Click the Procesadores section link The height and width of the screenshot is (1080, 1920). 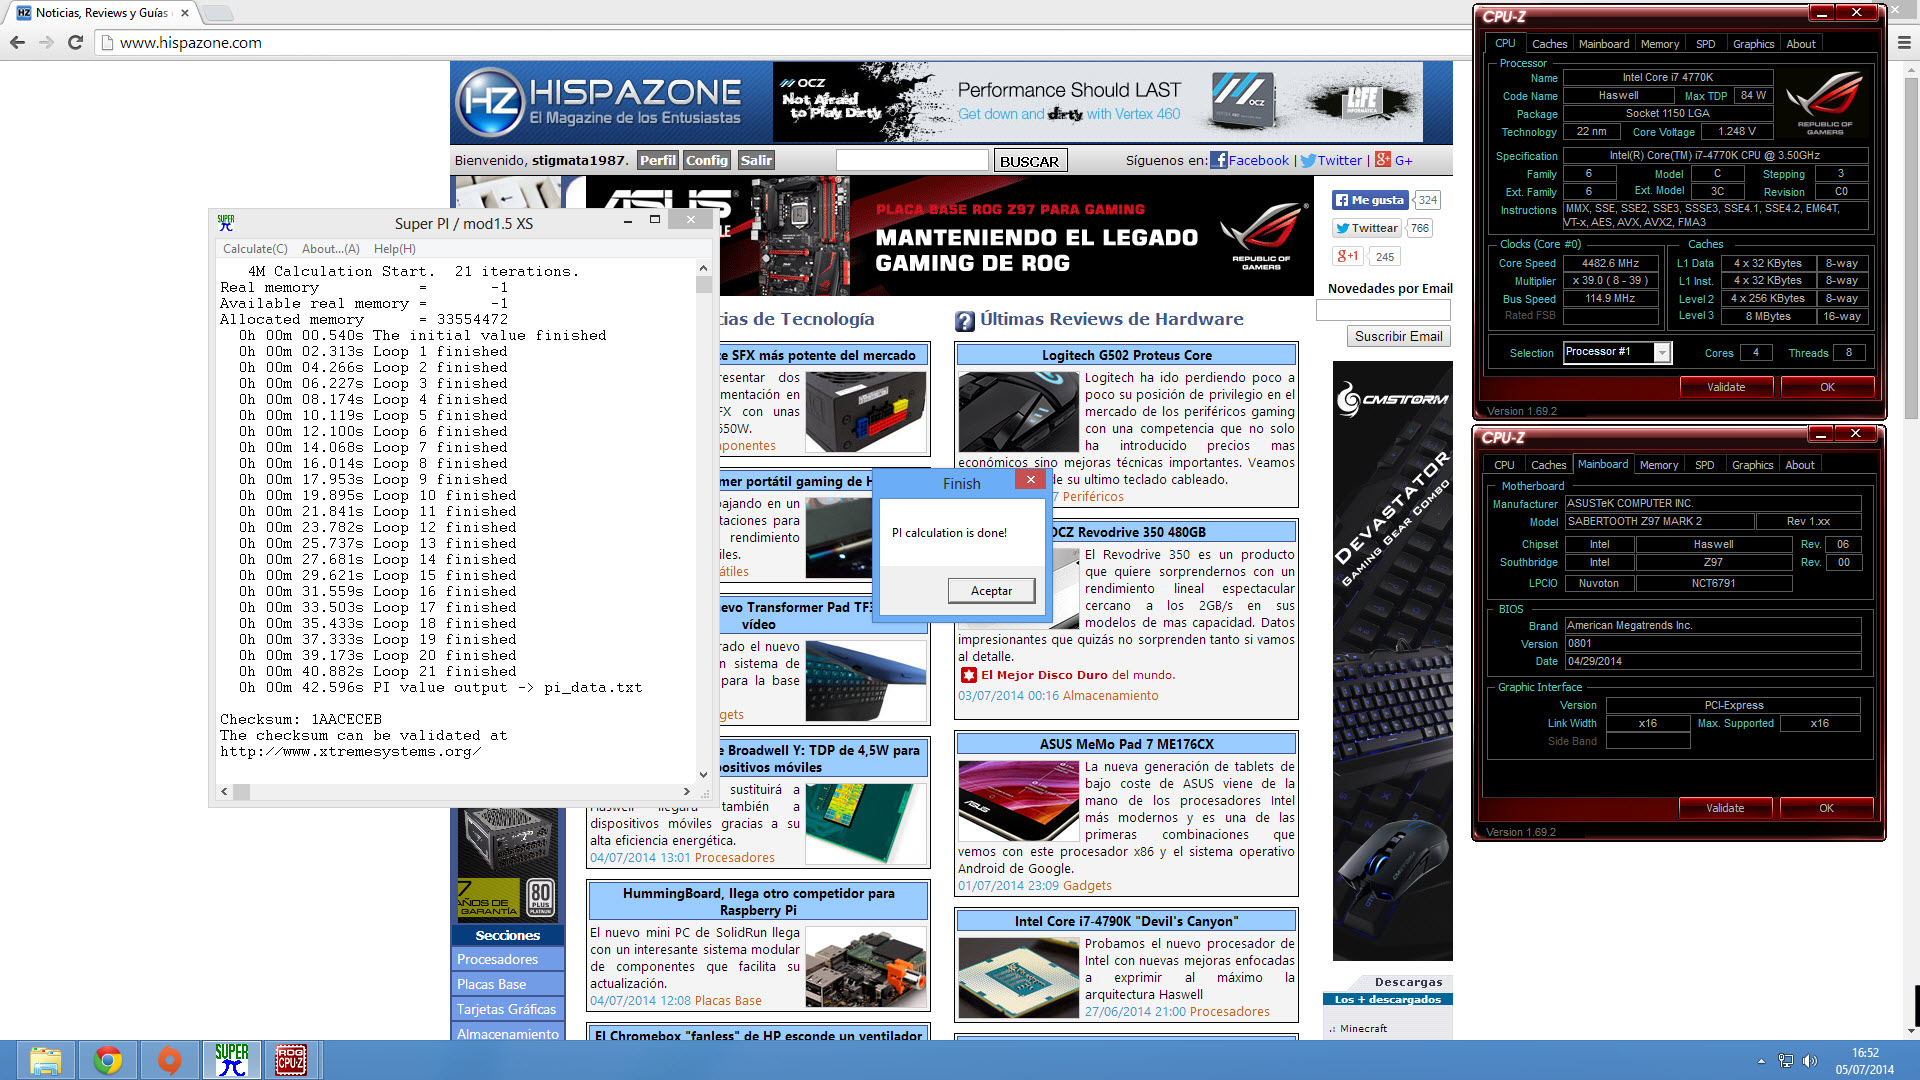click(497, 959)
